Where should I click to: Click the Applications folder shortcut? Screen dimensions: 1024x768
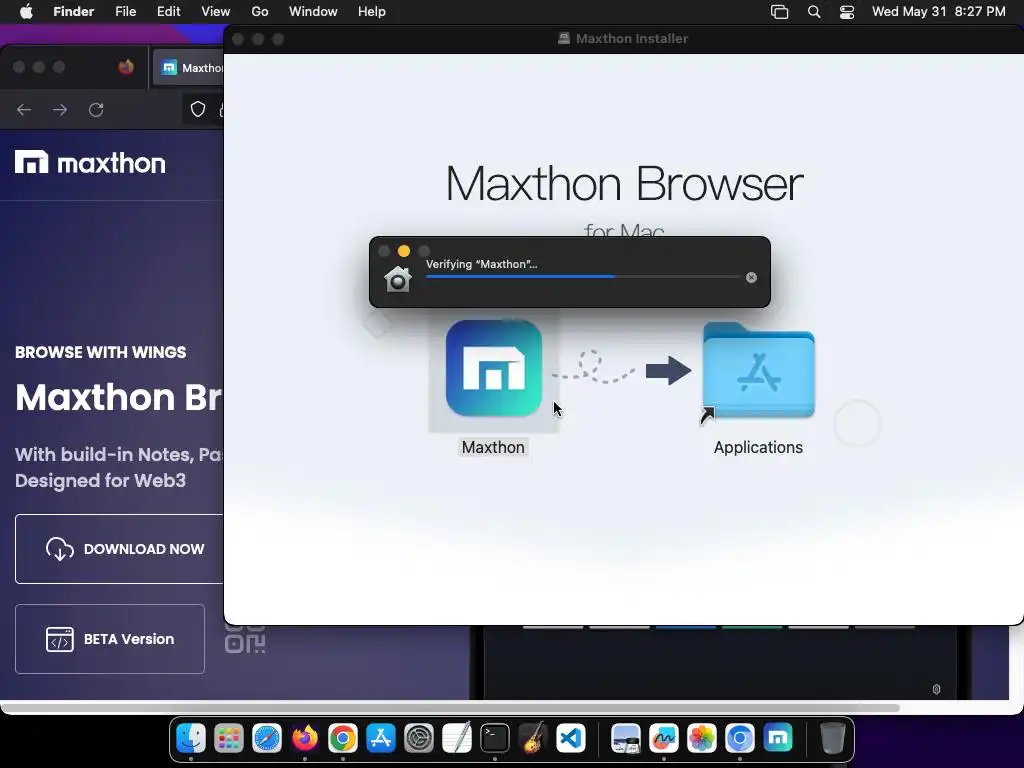click(759, 371)
